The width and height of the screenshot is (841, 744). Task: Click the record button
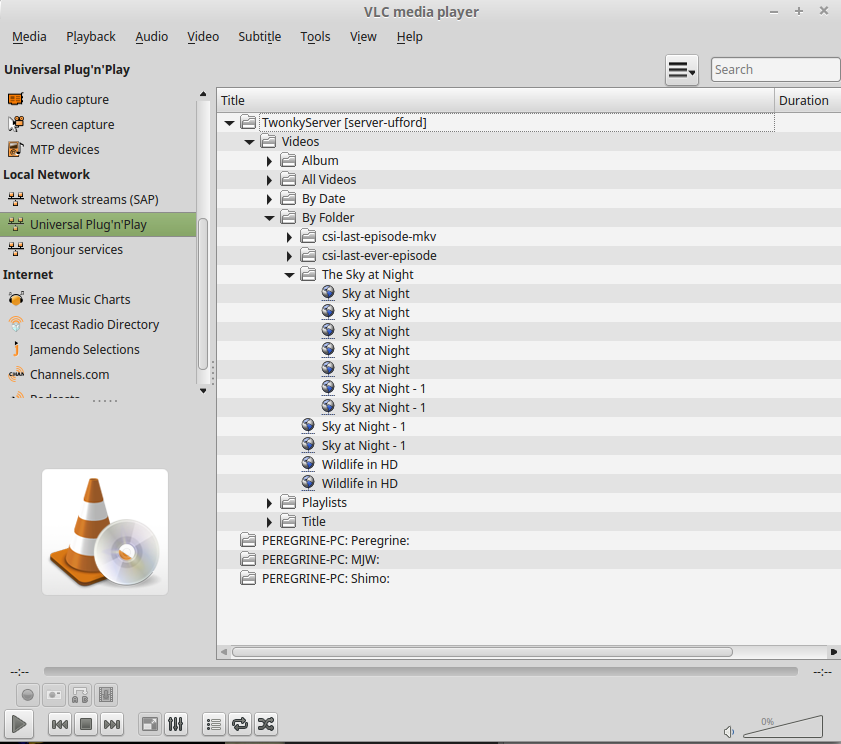(x=27, y=695)
